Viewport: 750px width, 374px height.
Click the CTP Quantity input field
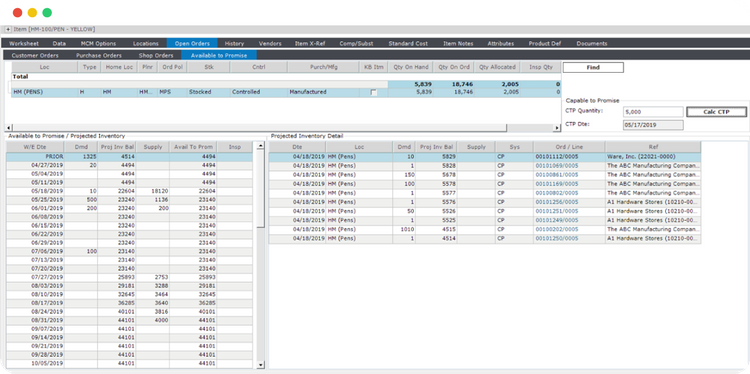tap(653, 112)
